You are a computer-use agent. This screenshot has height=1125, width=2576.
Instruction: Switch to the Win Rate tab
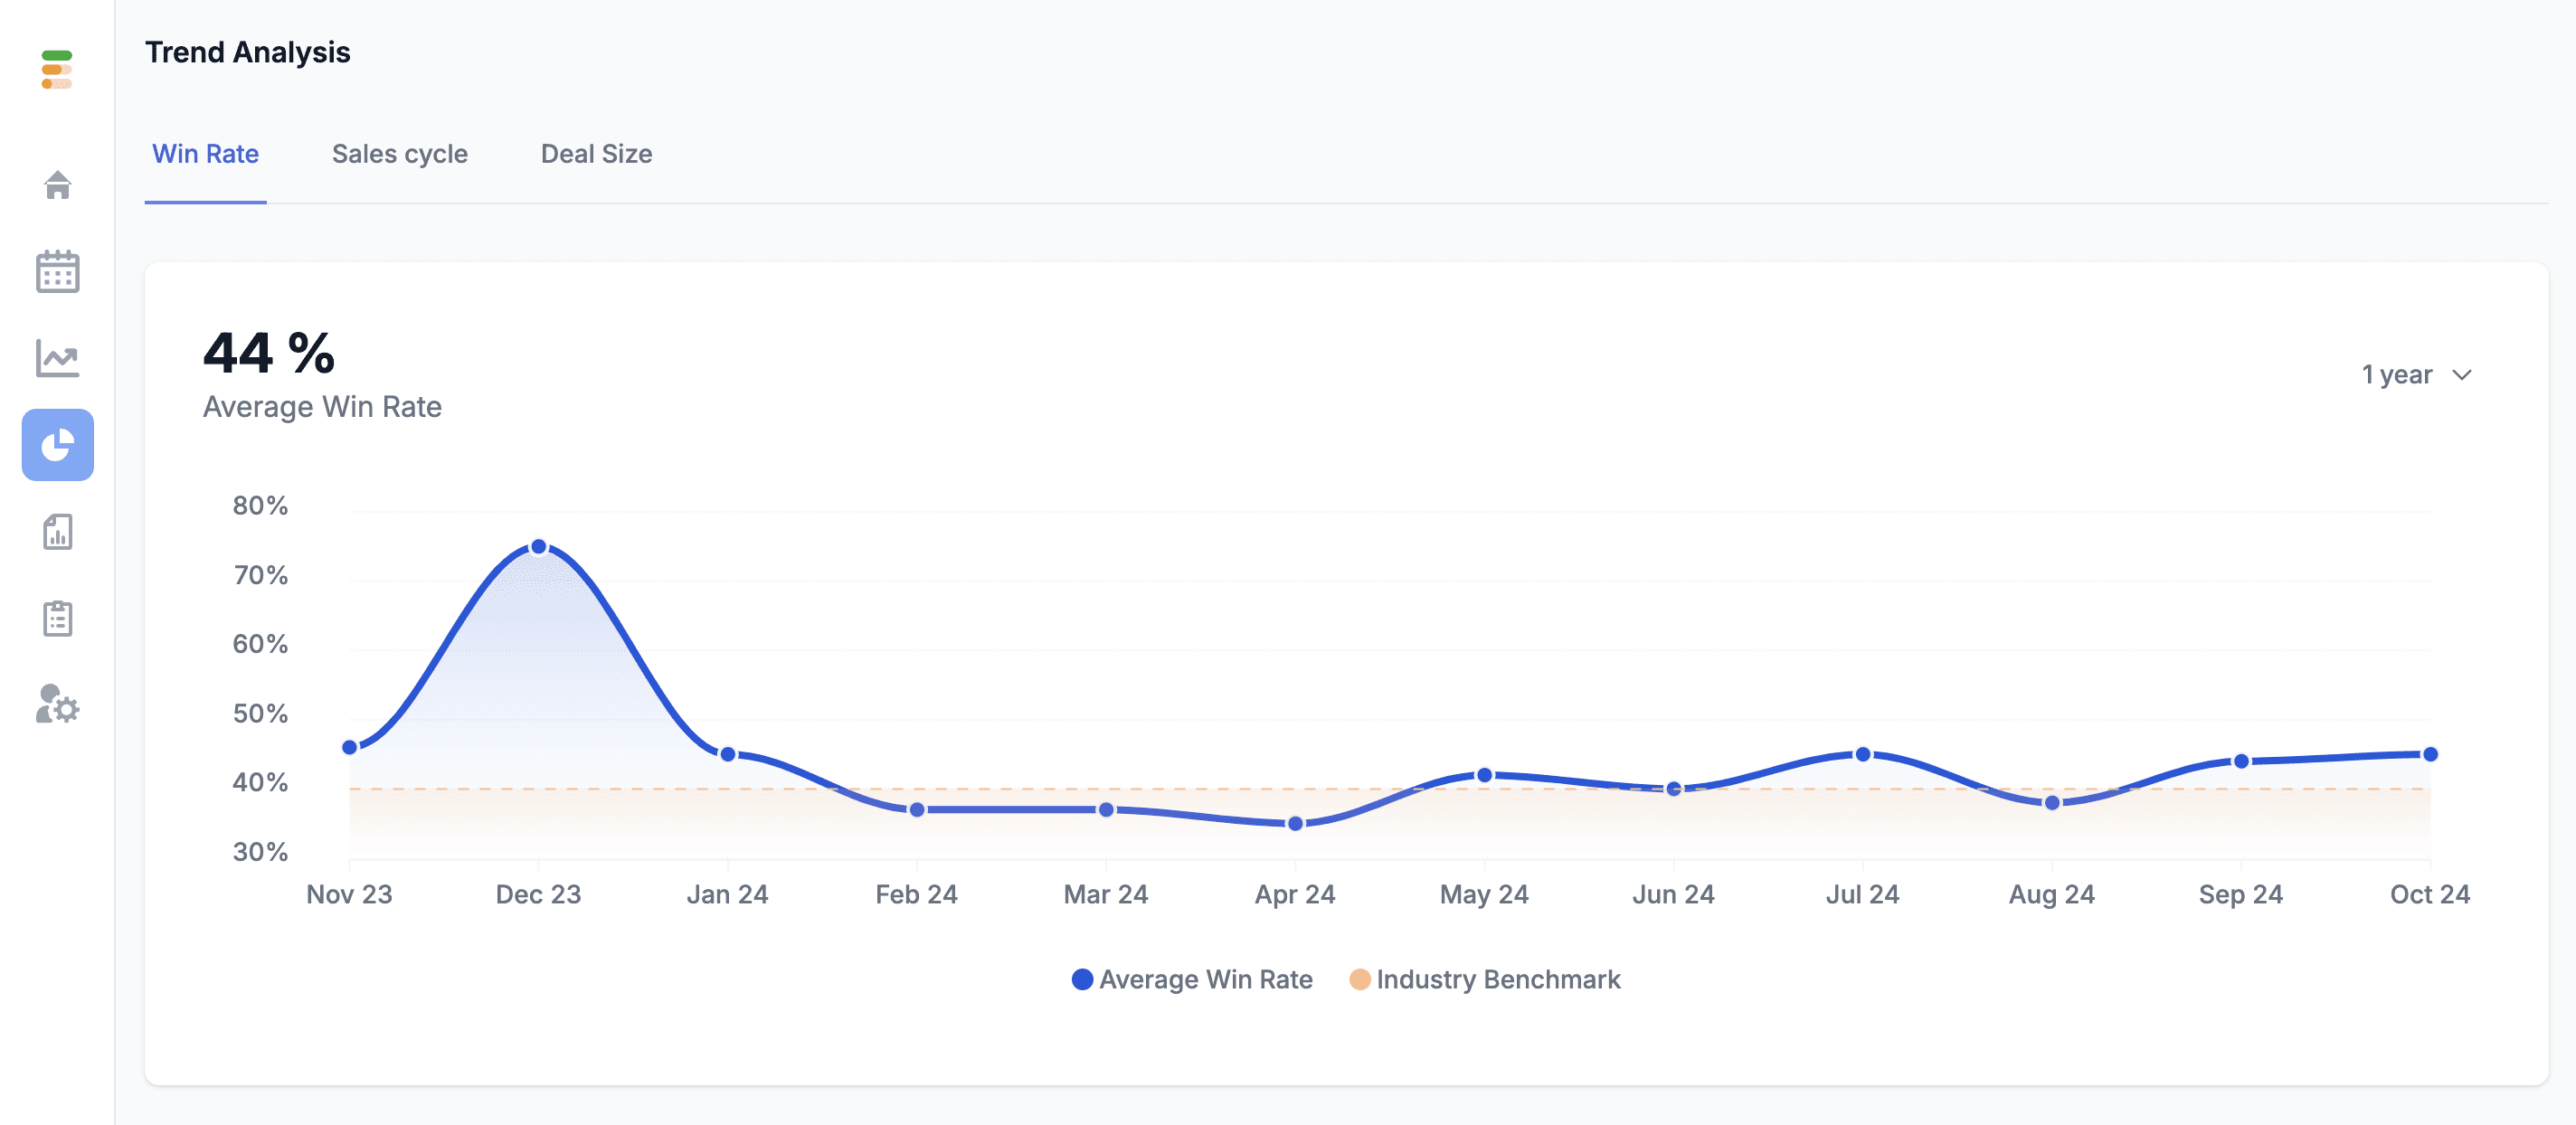(205, 154)
